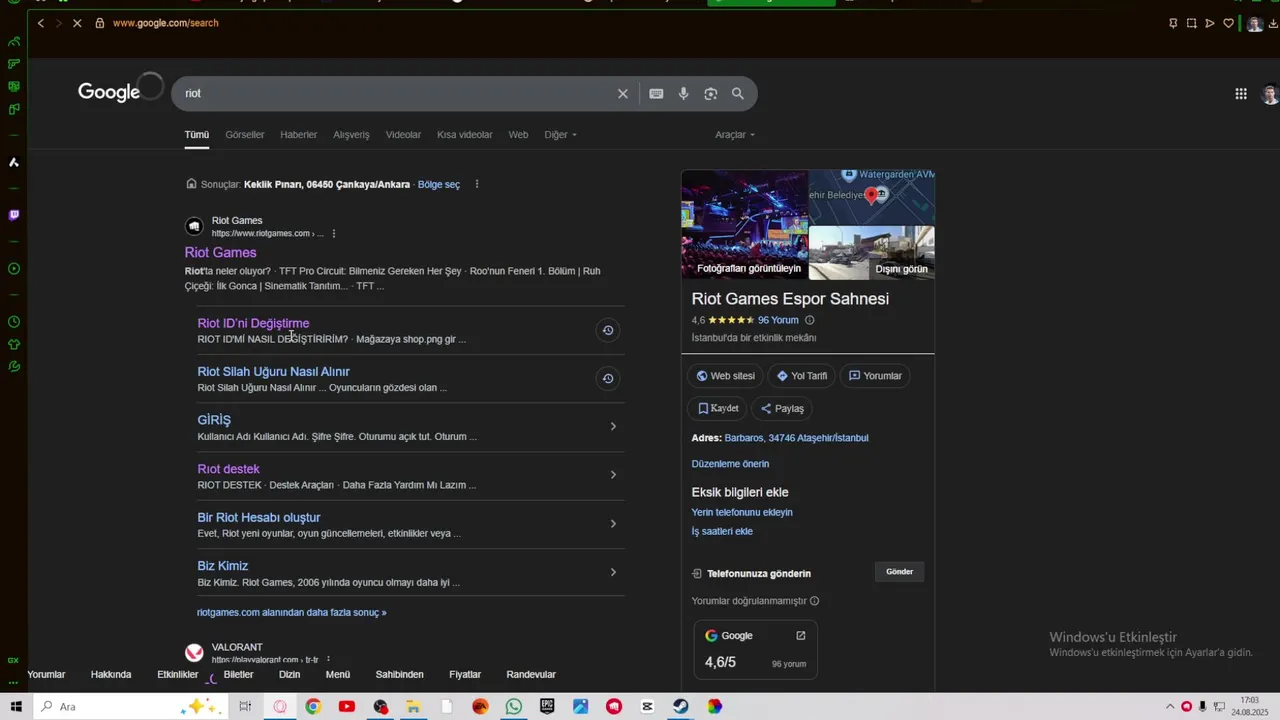Expand the Araçlar tools dropdown

click(x=735, y=134)
